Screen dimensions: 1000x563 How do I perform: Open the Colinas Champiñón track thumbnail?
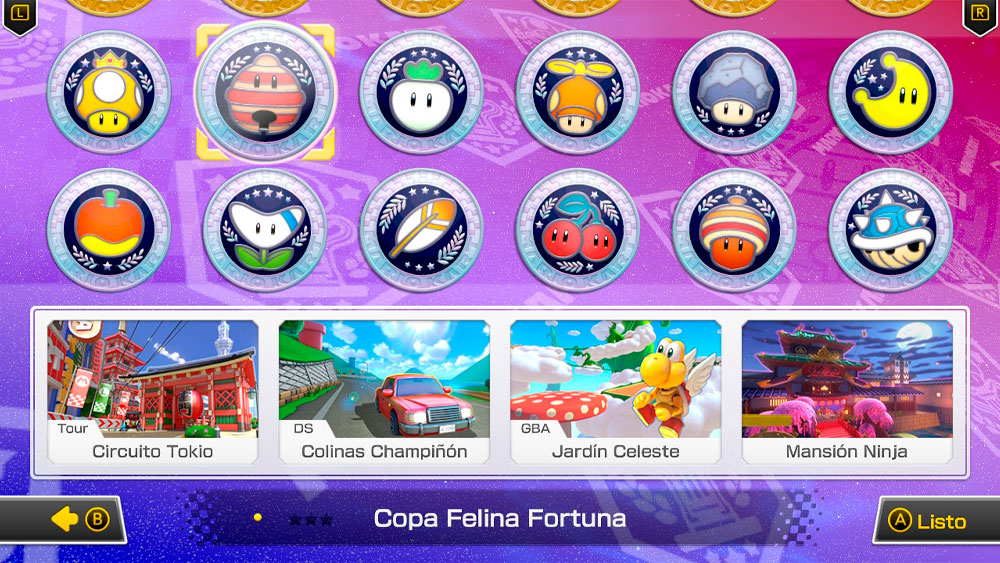click(x=385, y=392)
